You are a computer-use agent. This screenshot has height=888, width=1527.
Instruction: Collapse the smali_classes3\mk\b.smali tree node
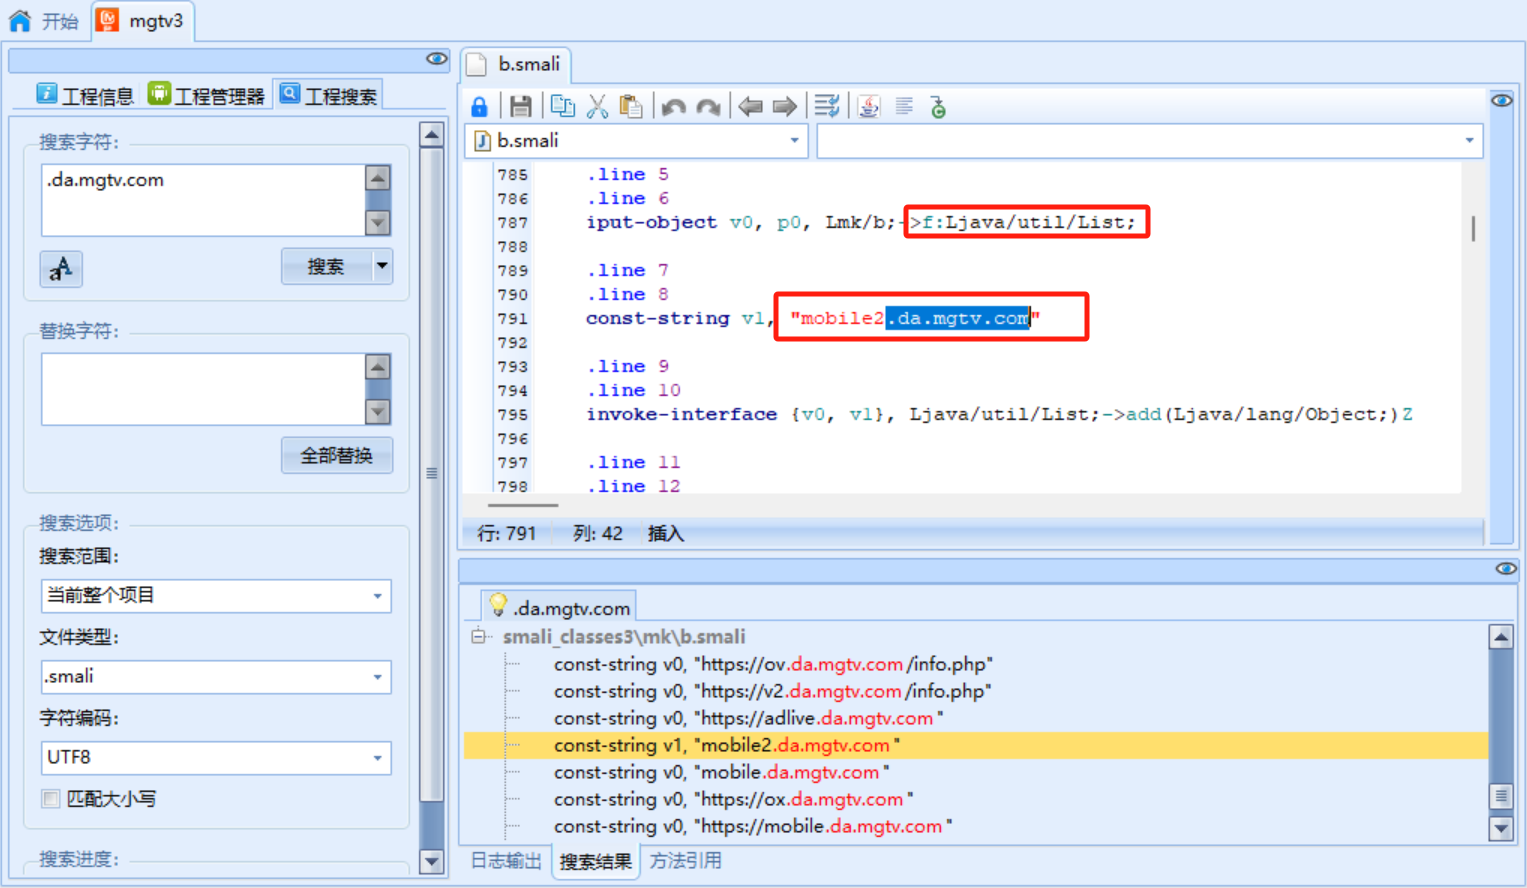pyautogui.click(x=478, y=636)
